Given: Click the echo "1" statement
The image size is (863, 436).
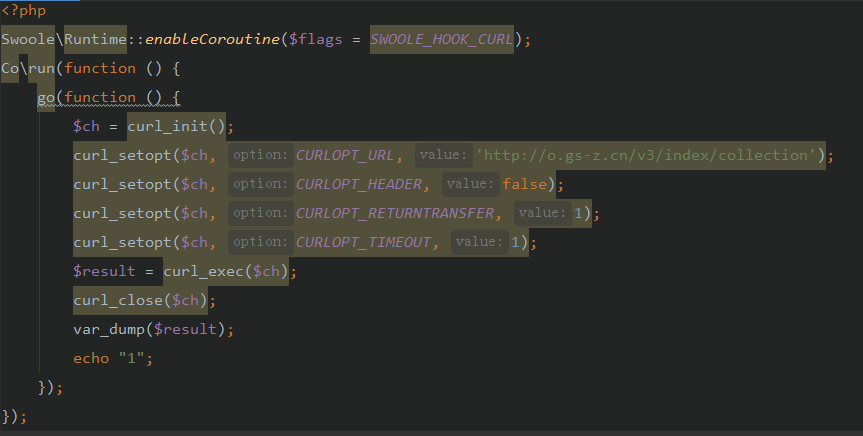Looking at the screenshot, I should coord(113,358).
